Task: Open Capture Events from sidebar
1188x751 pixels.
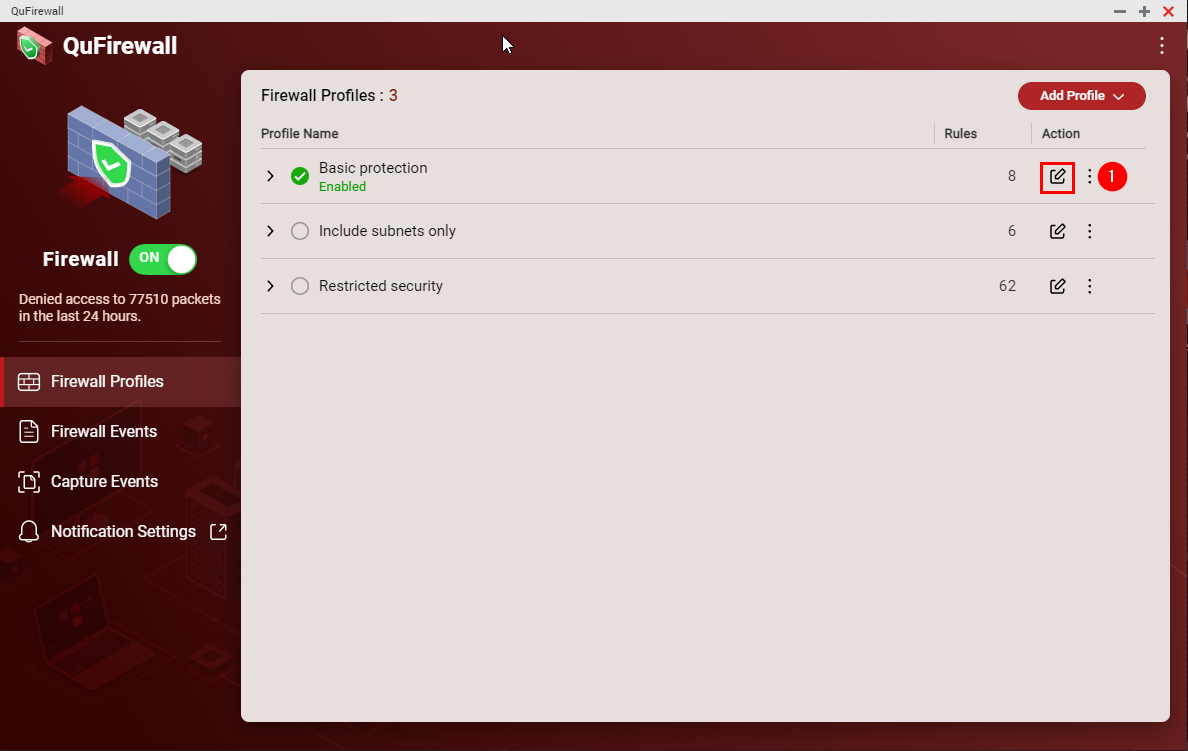Action: point(104,482)
